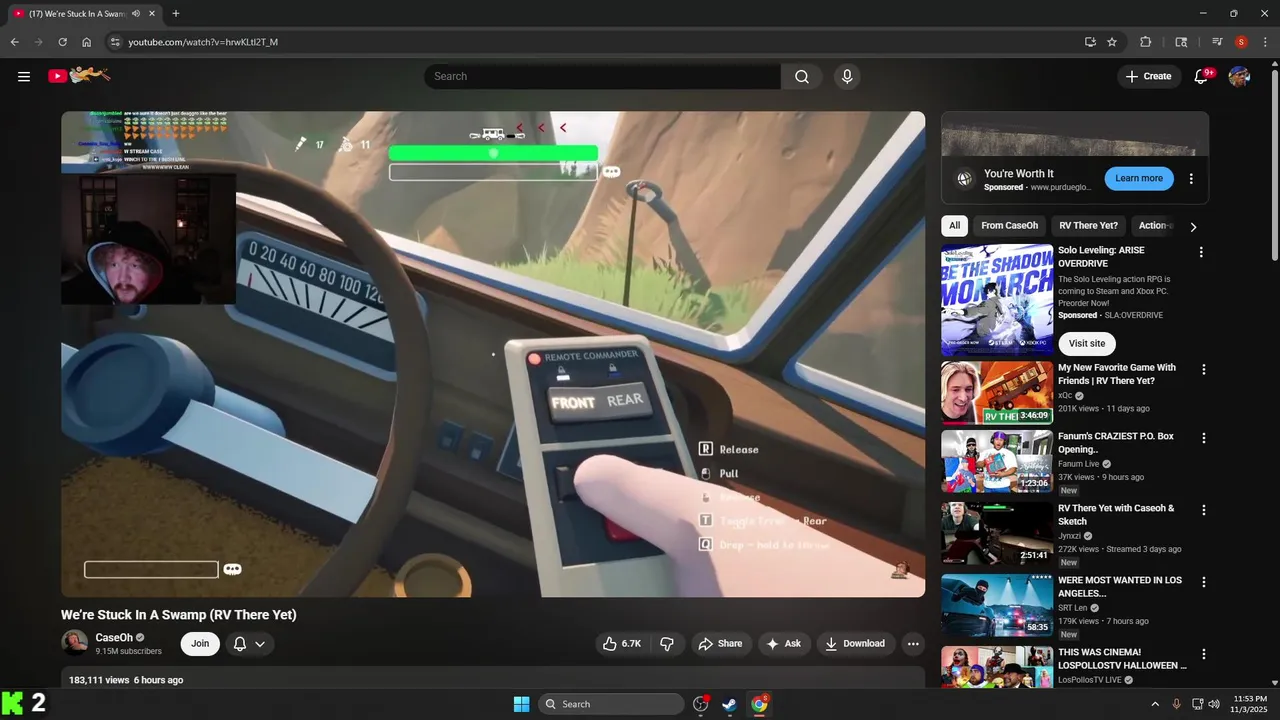Open the YouTube guide hamburger menu
This screenshot has height=720, width=1280.
(x=24, y=76)
